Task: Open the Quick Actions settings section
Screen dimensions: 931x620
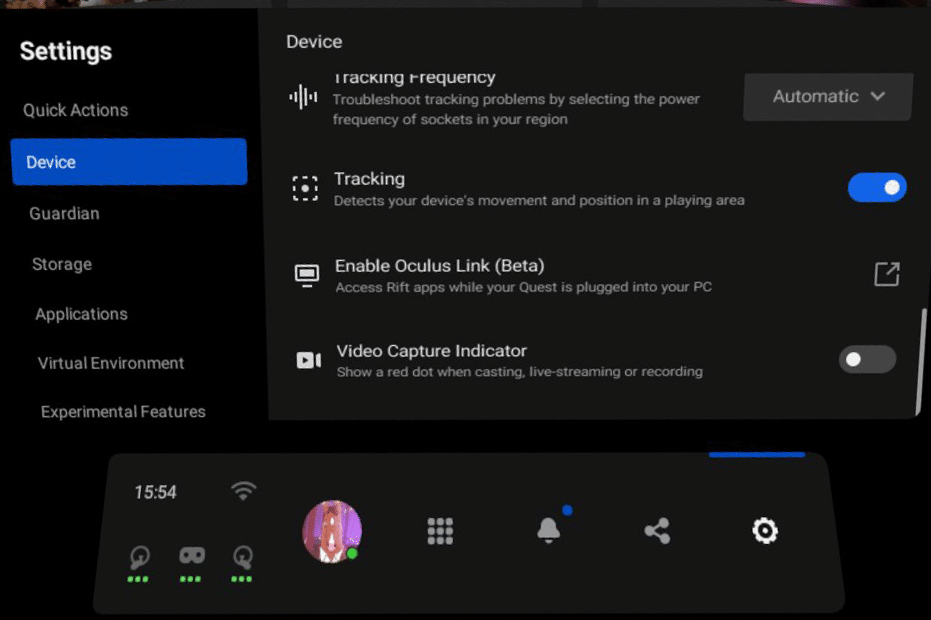Action: click(x=75, y=110)
